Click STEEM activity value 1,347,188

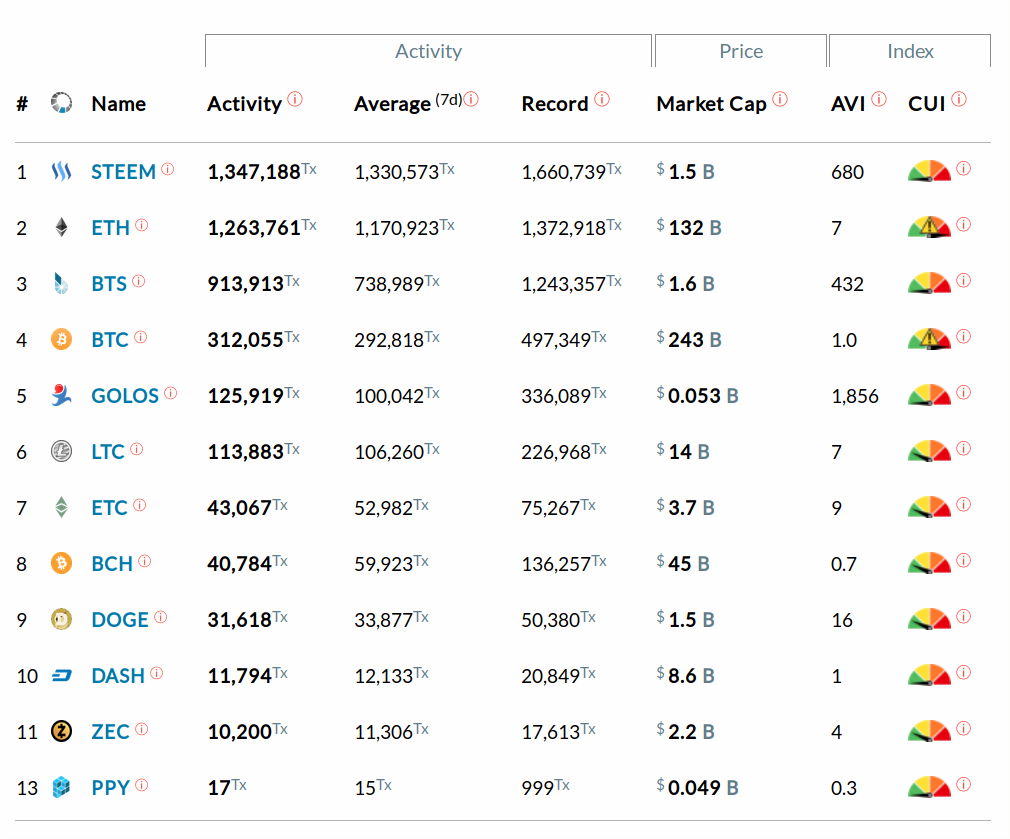pos(254,172)
